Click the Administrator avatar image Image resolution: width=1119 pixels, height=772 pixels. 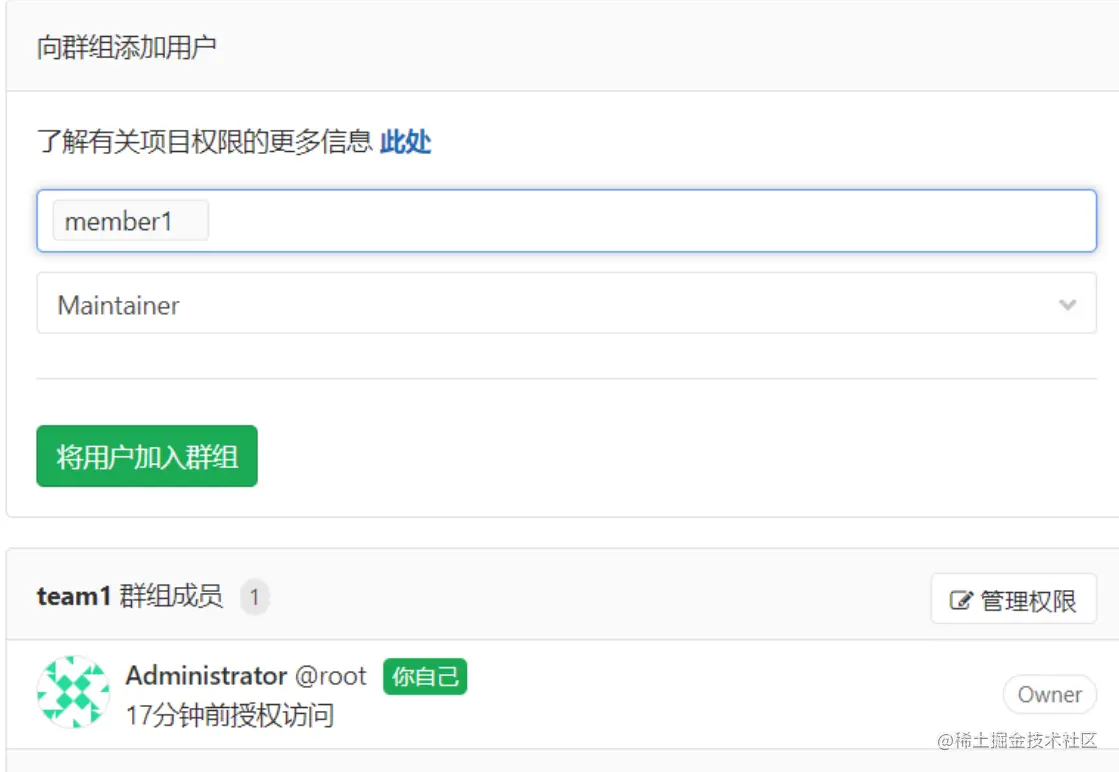(74, 692)
